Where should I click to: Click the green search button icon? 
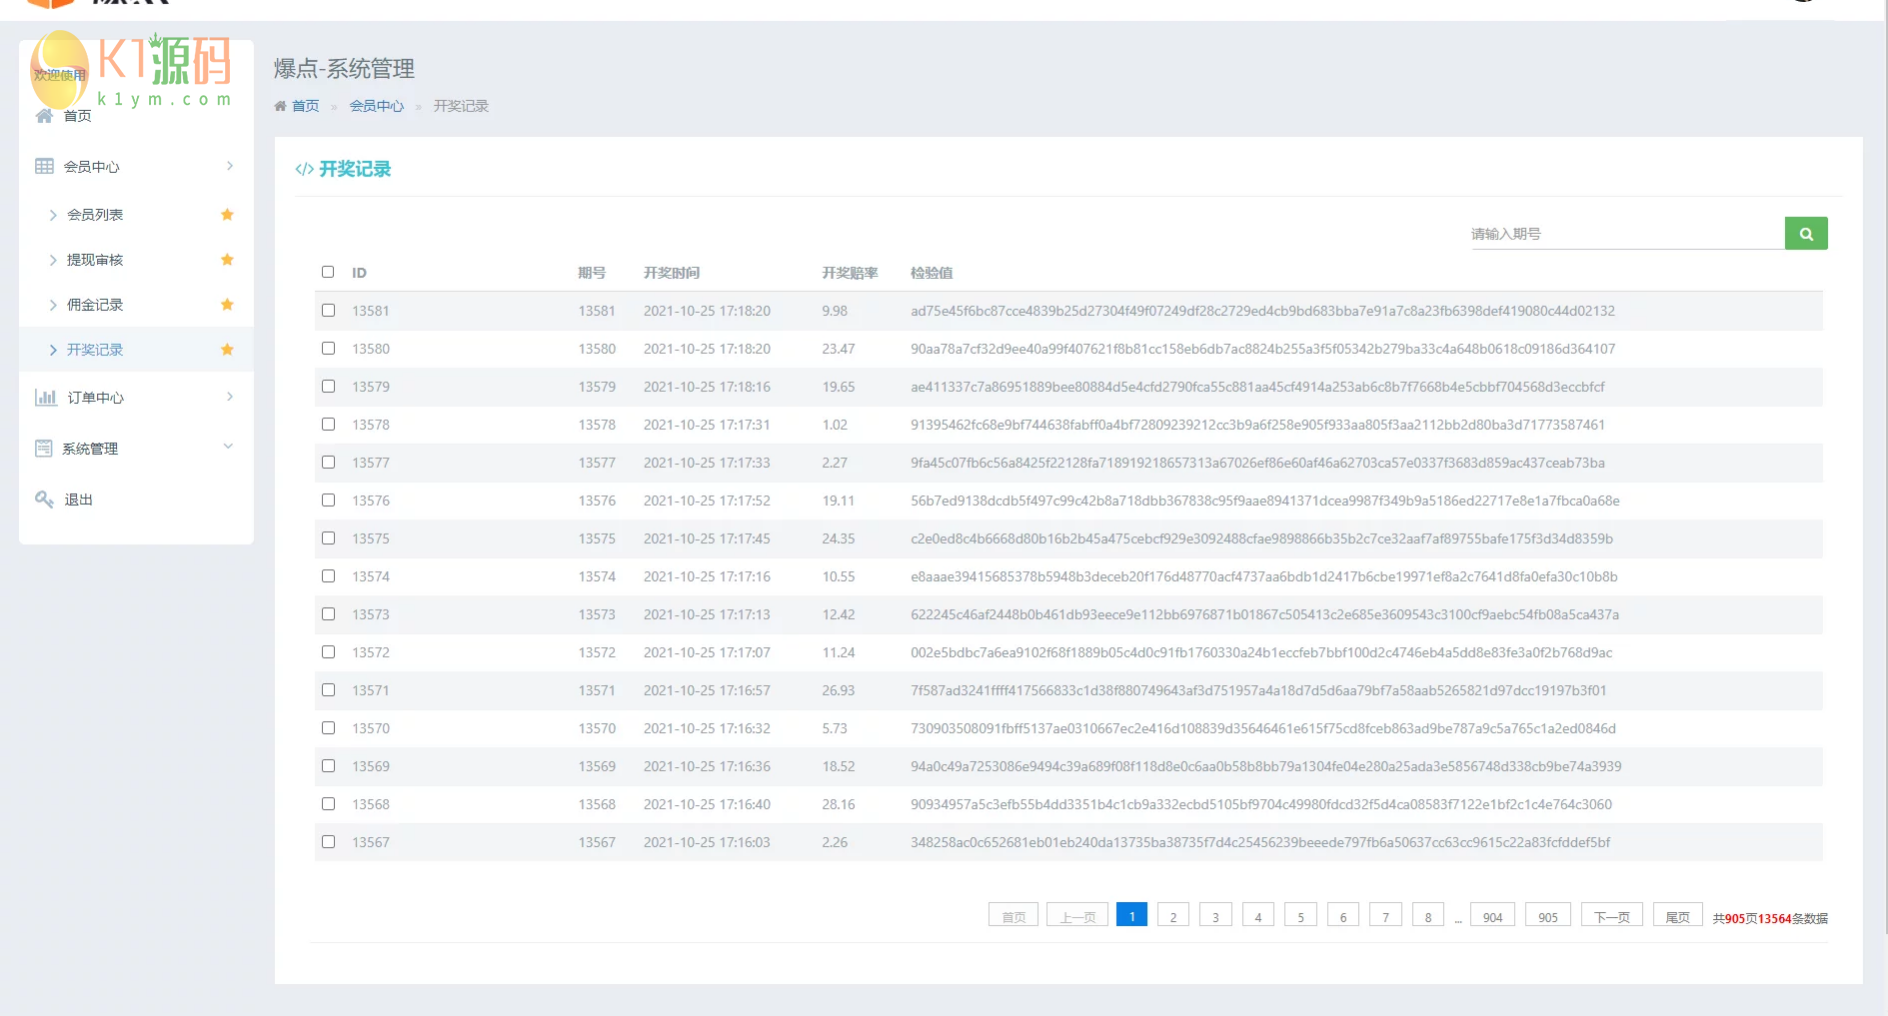coord(1806,233)
